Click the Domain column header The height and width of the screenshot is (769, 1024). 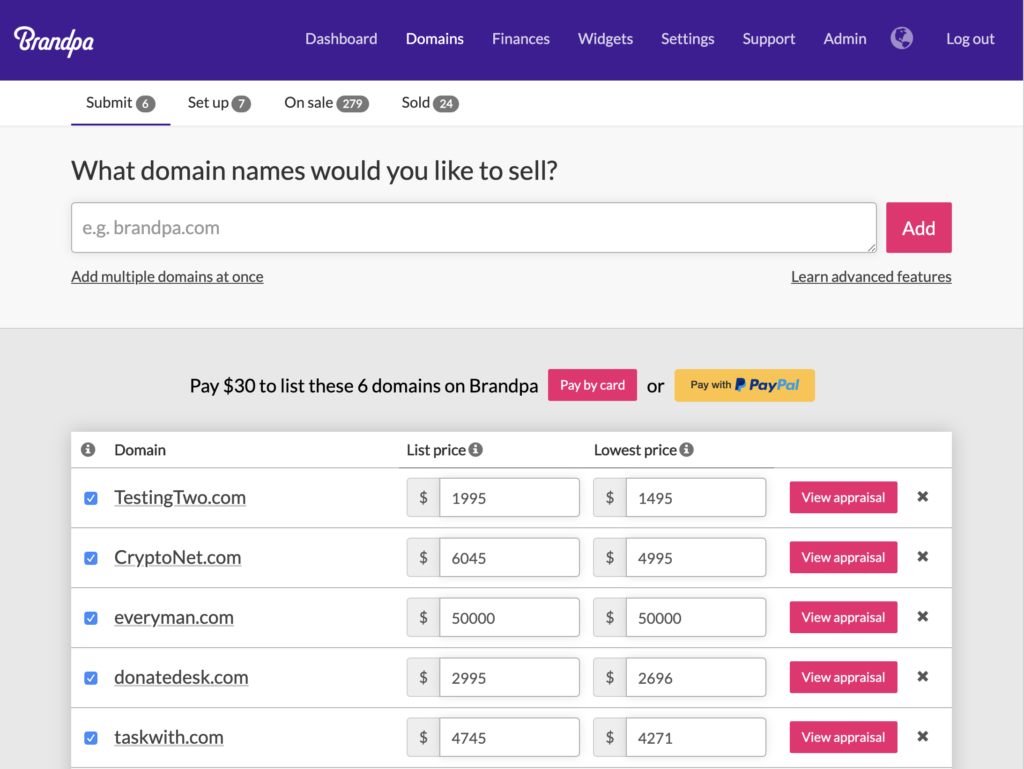[x=140, y=450]
